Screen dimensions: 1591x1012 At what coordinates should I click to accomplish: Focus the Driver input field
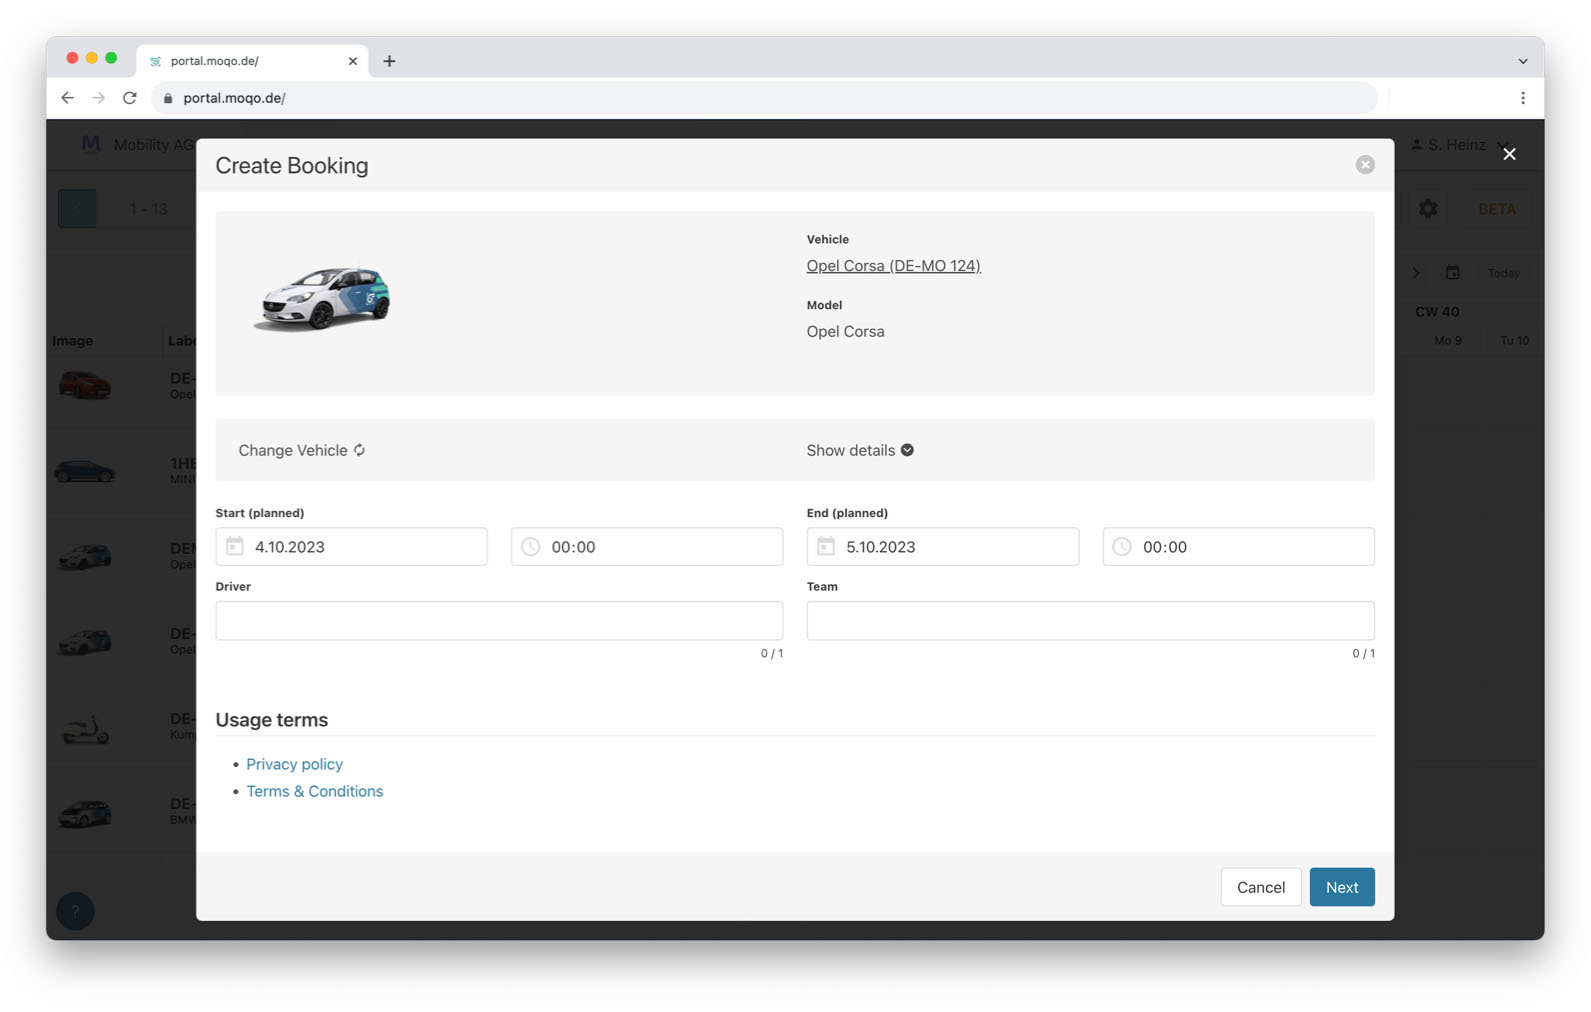(499, 620)
